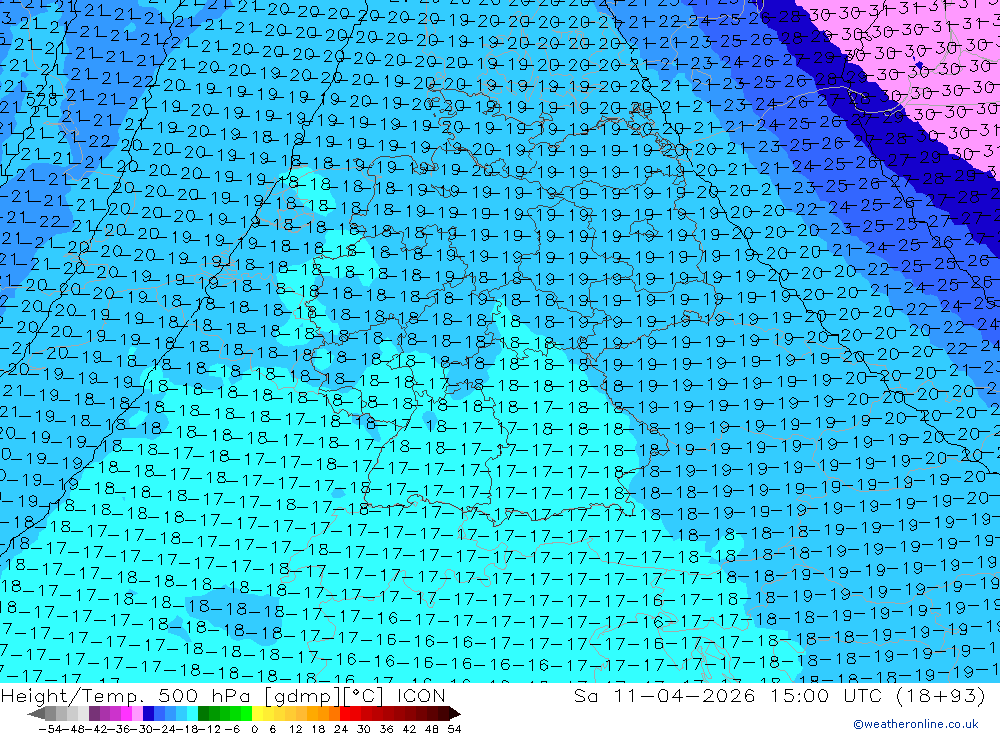This screenshot has width=1000, height=733.
Task: Click the ICON model name in title
Action: pyautogui.click(x=421, y=695)
